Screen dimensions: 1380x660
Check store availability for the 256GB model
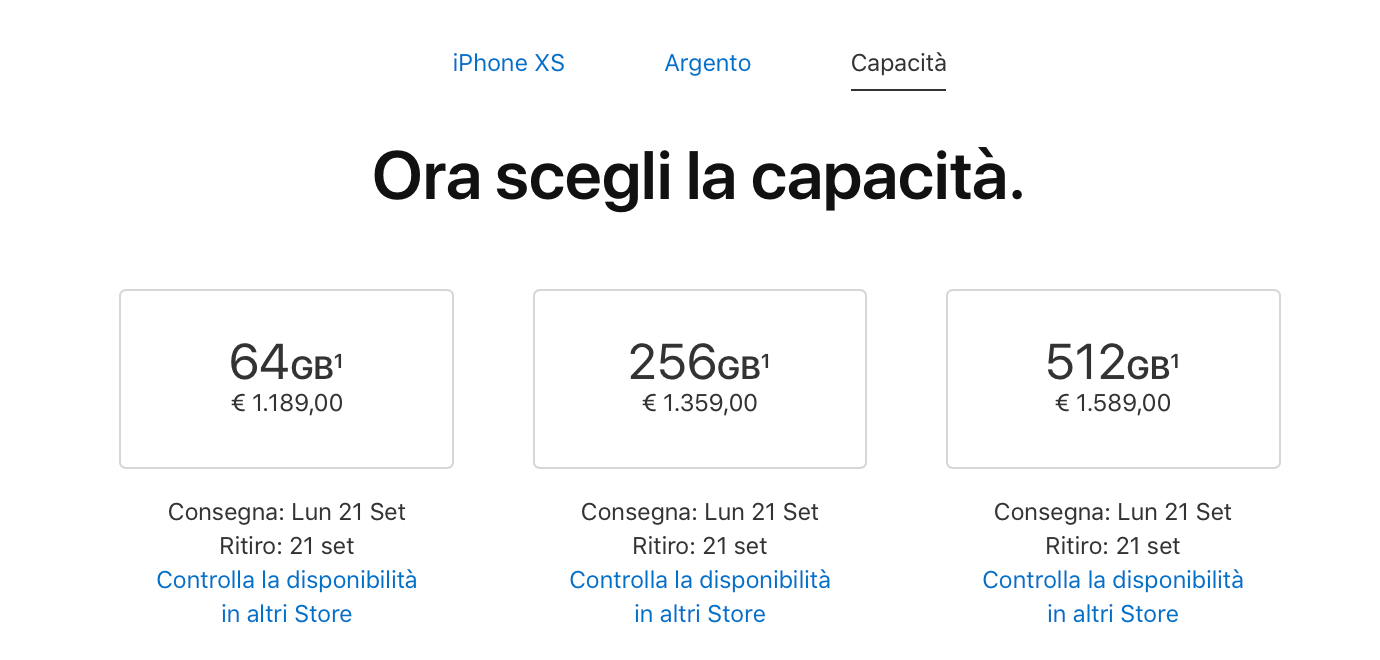pyautogui.click(x=699, y=597)
